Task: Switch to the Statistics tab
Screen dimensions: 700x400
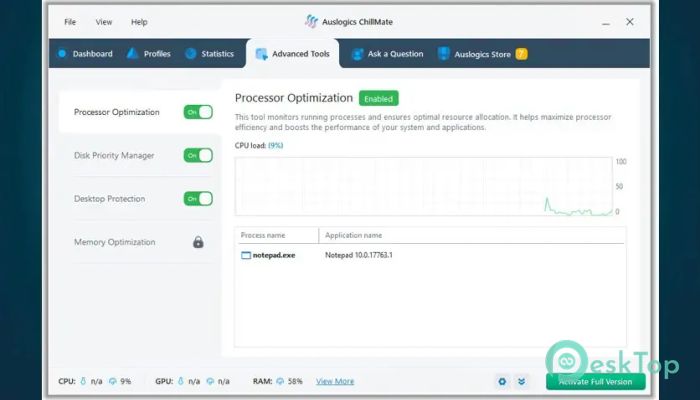Action: tap(210, 54)
